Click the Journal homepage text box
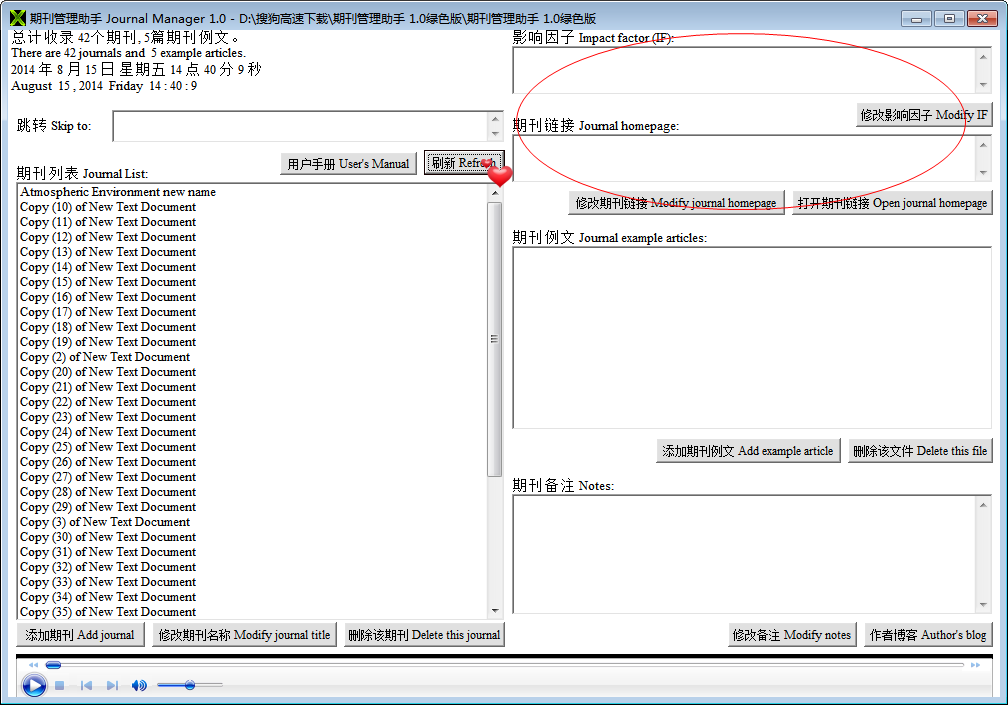The image size is (1008, 705). click(744, 158)
